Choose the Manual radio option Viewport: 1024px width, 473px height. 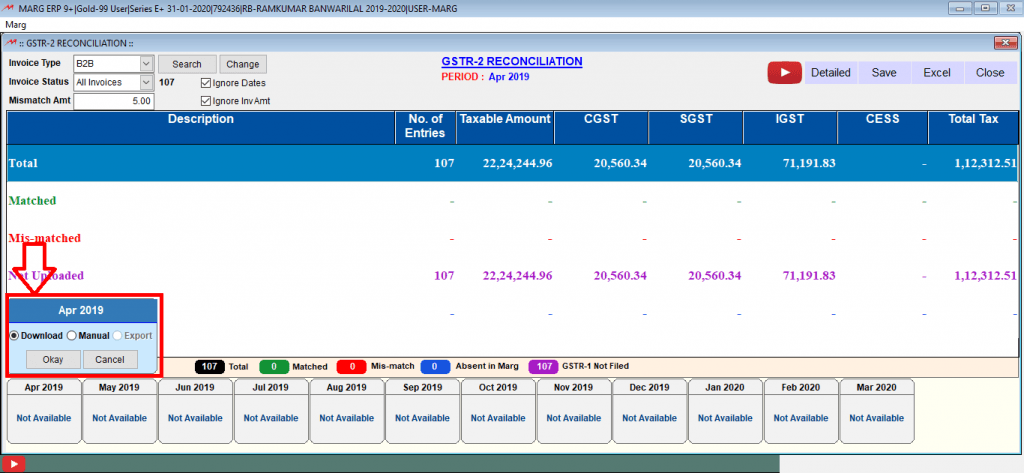tap(72, 336)
